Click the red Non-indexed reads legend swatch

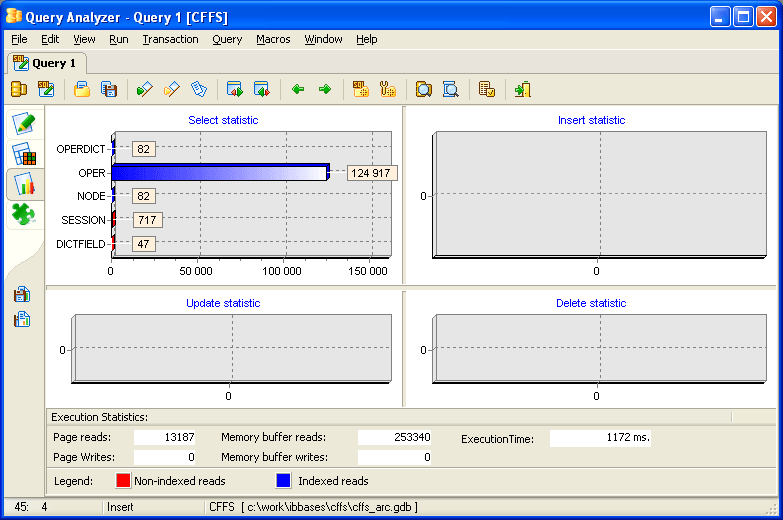pos(124,481)
